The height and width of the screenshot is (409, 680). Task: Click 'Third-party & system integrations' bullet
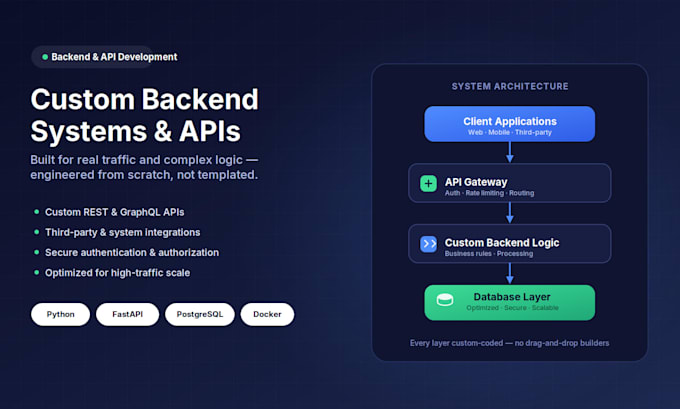(x=123, y=232)
